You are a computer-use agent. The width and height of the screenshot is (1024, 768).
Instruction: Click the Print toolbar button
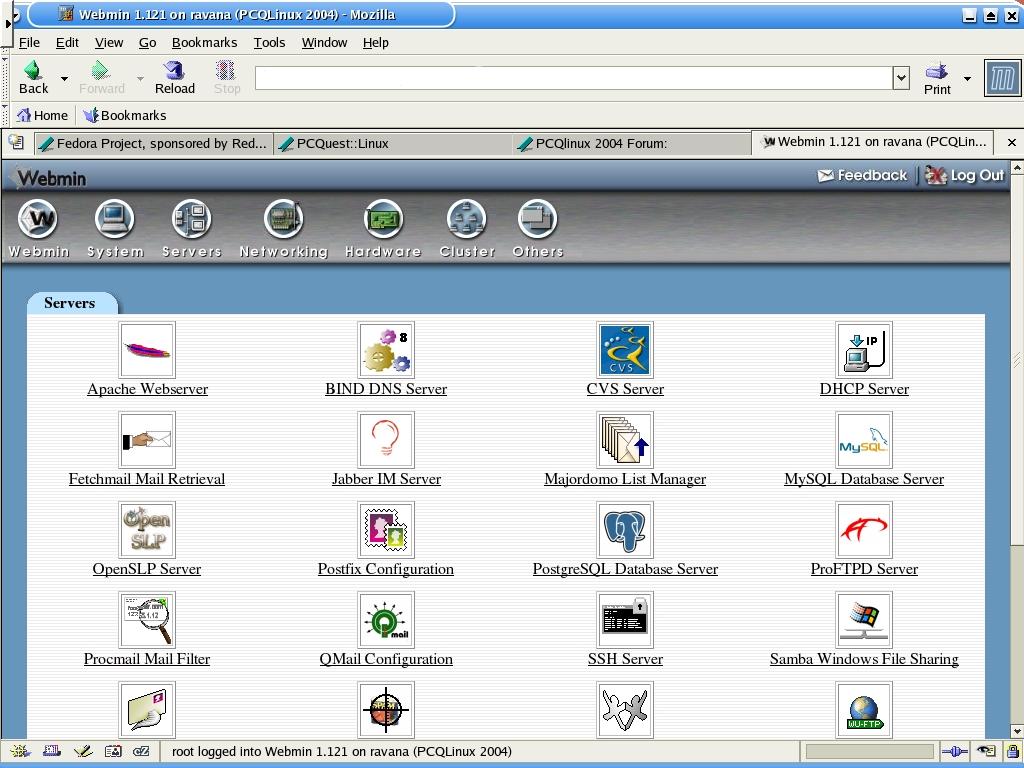(937, 78)
